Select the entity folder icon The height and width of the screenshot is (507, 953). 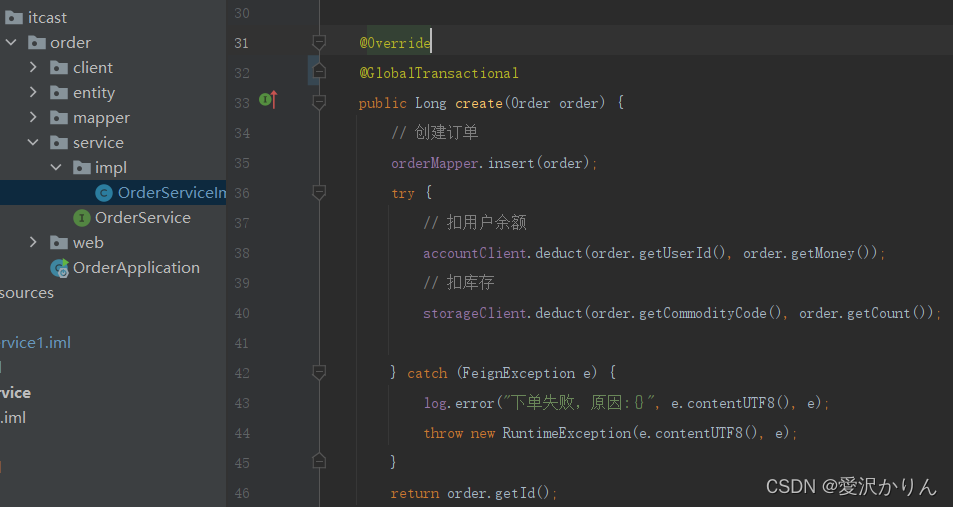tap(59, 92)
